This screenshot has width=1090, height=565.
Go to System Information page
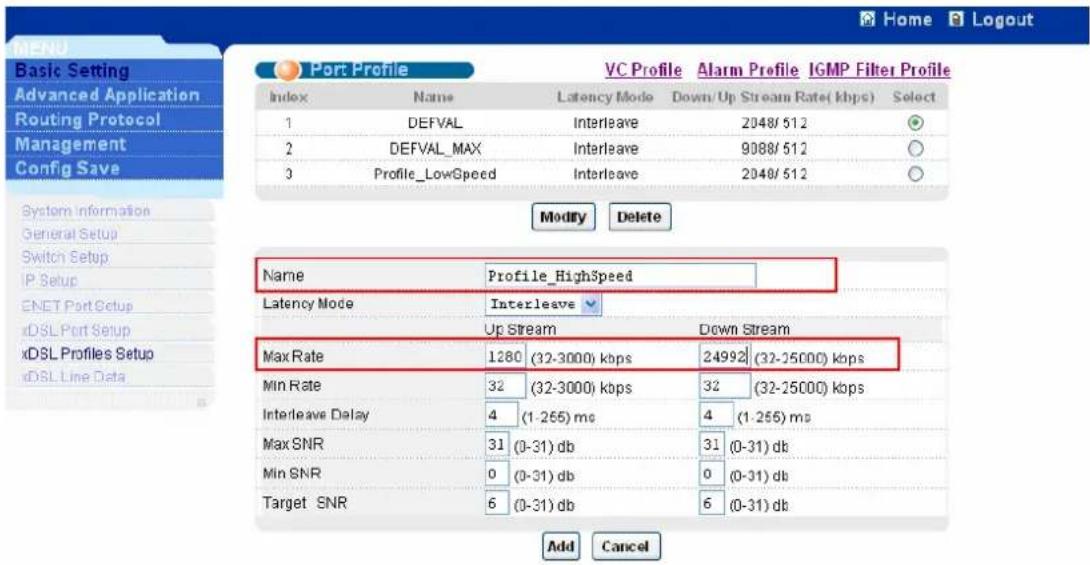coord(86,211)
